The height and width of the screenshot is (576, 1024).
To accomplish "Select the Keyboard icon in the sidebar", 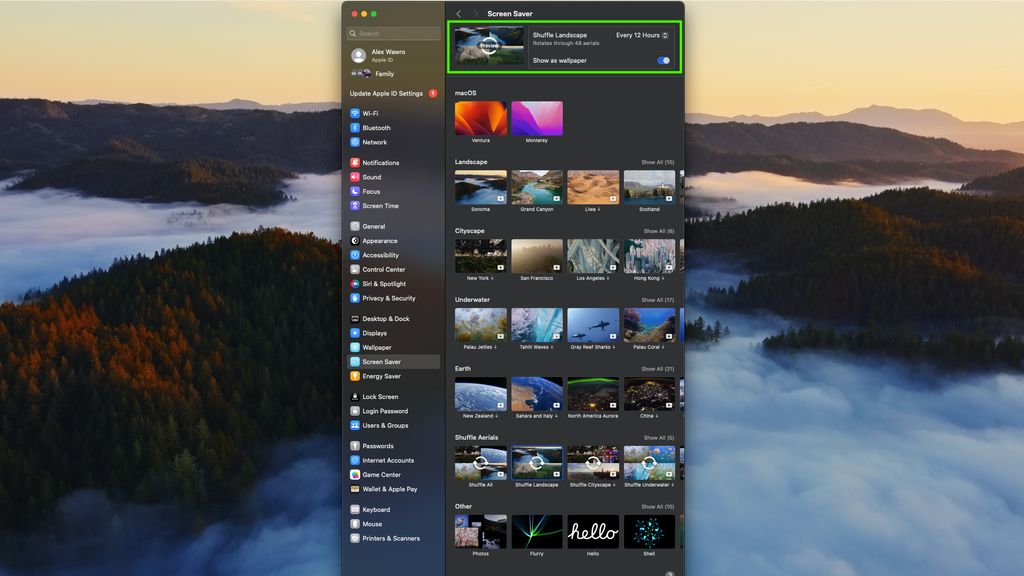I will pos(354,509).
